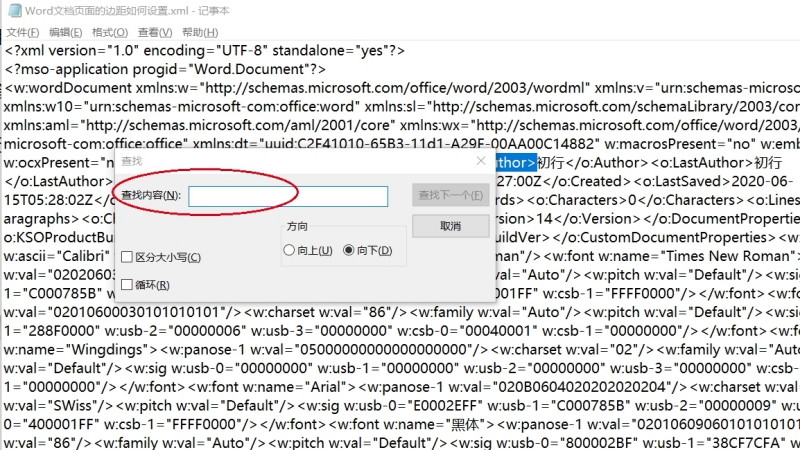This screenshot has height=450, width=800.
Task: Open the 文件(F) menu
Action: (x=22, y=32)
